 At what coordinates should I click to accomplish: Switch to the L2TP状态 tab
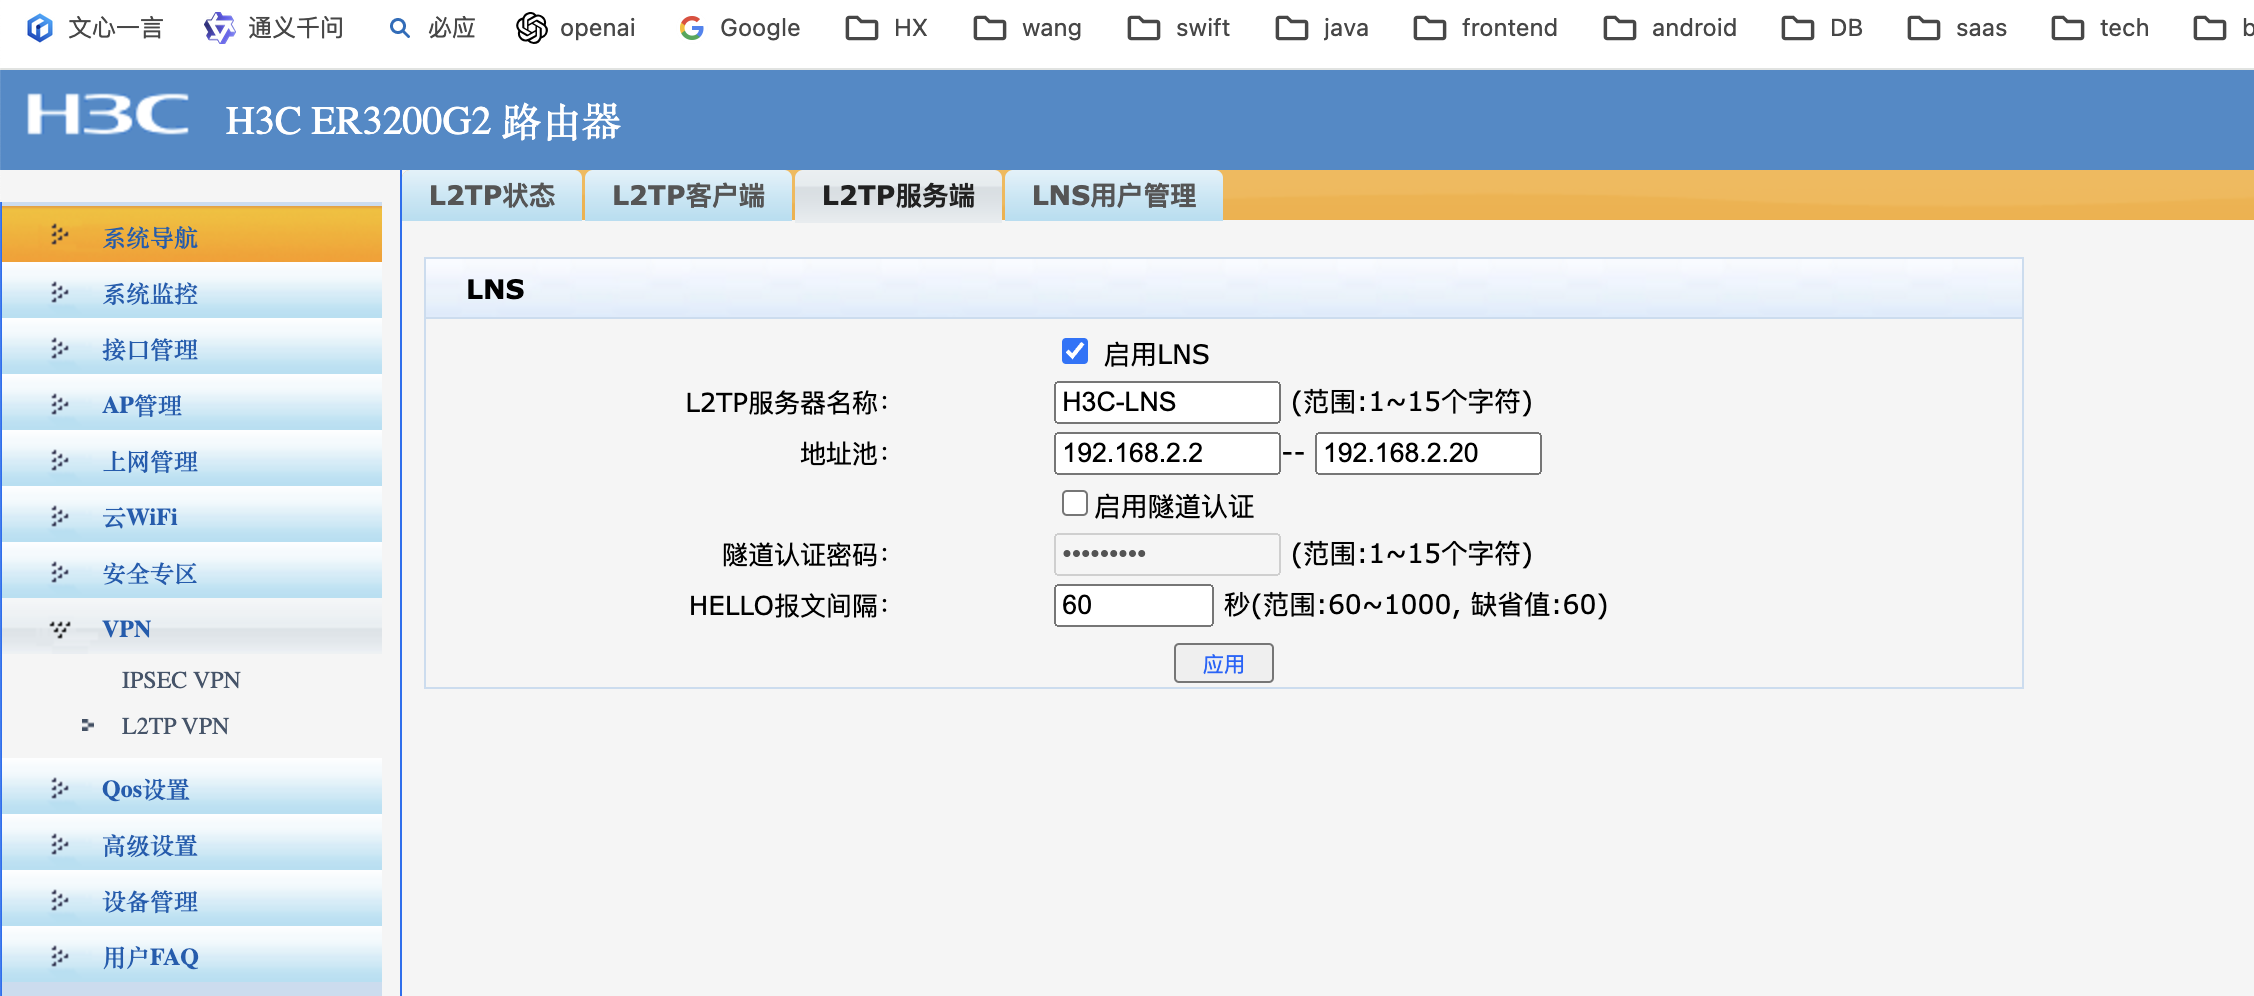pyautogui.click(x=492, y=195)
